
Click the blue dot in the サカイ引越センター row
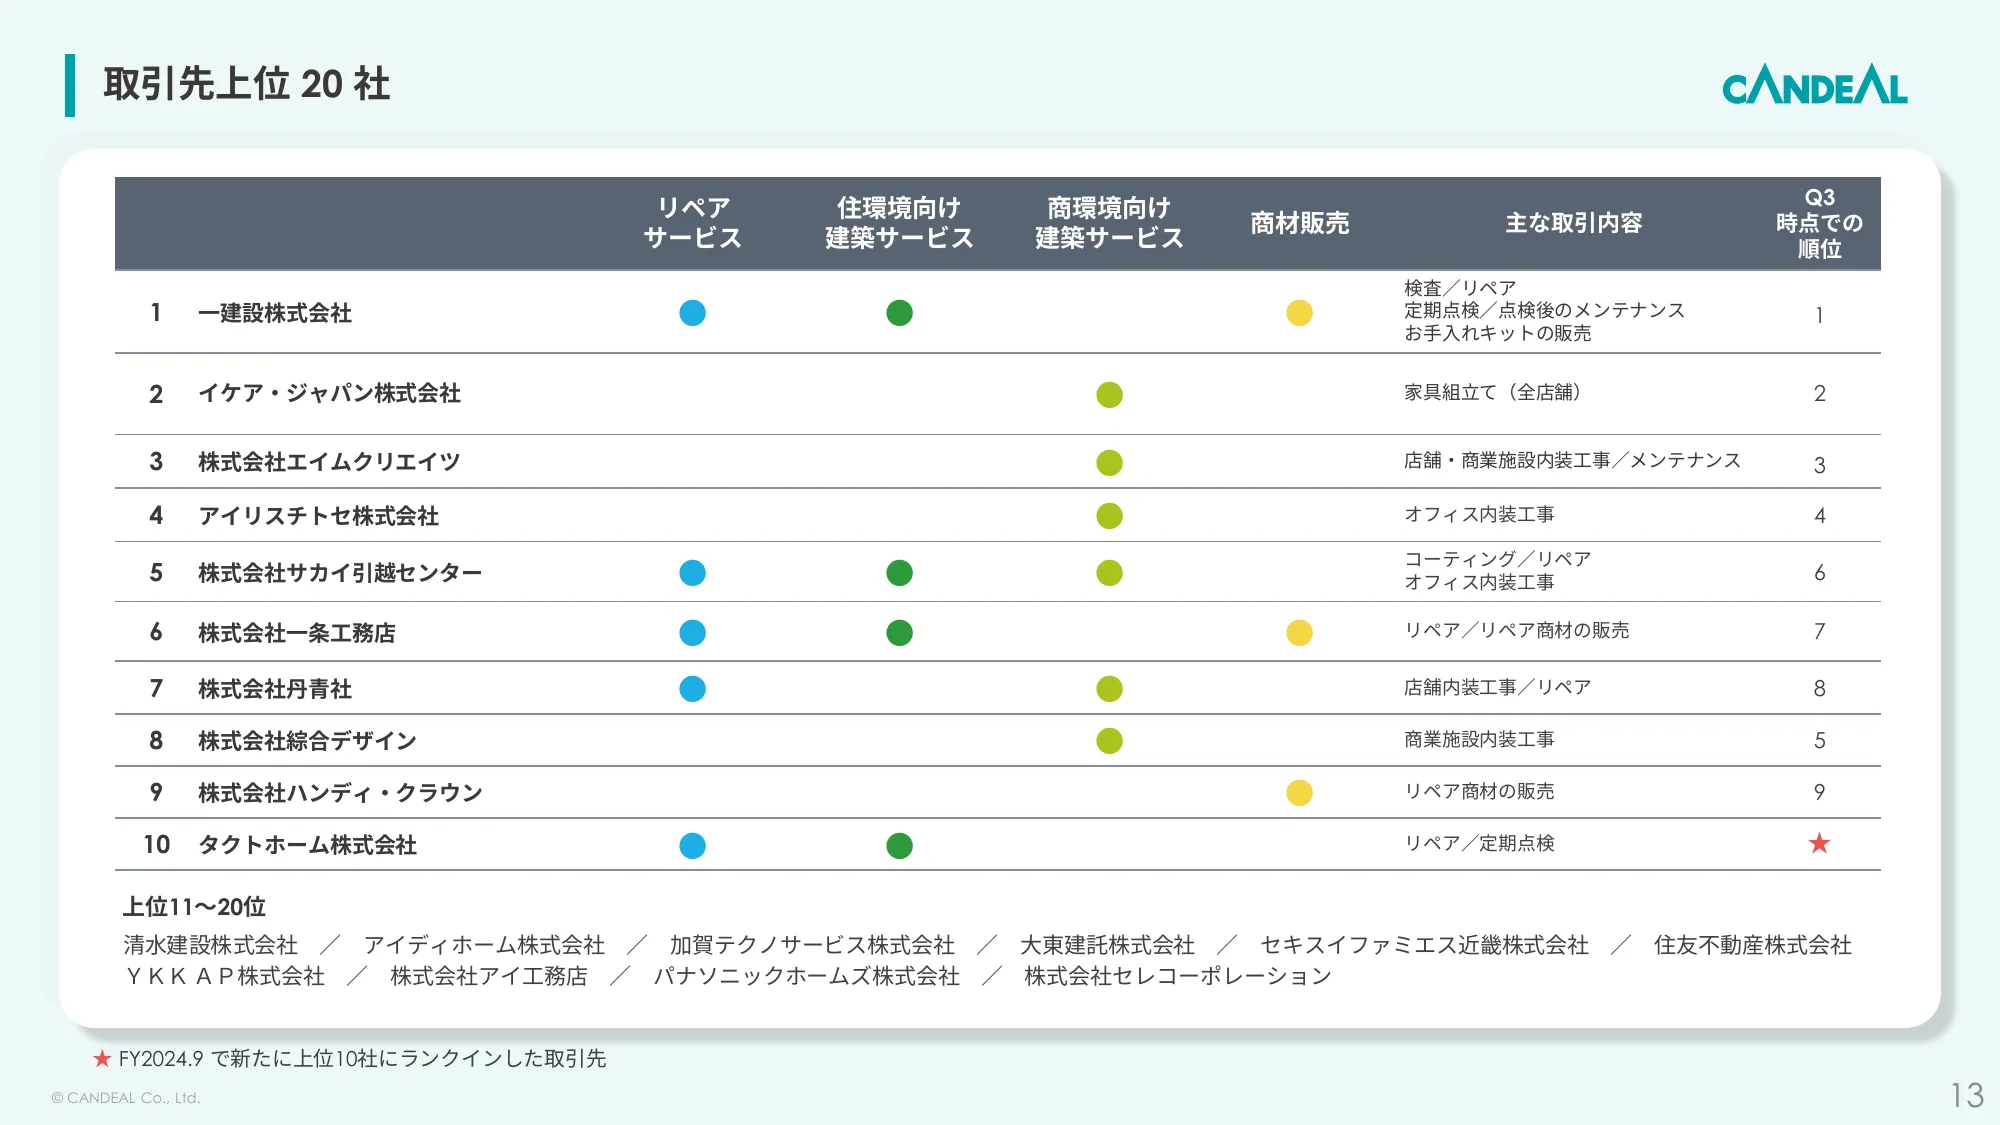(692, 573)
